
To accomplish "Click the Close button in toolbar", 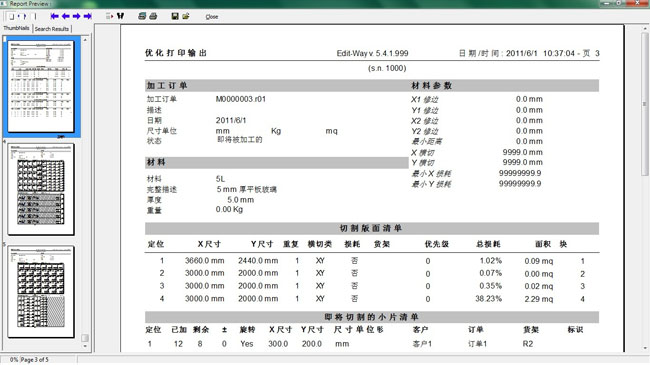I will tap(212, 17).
